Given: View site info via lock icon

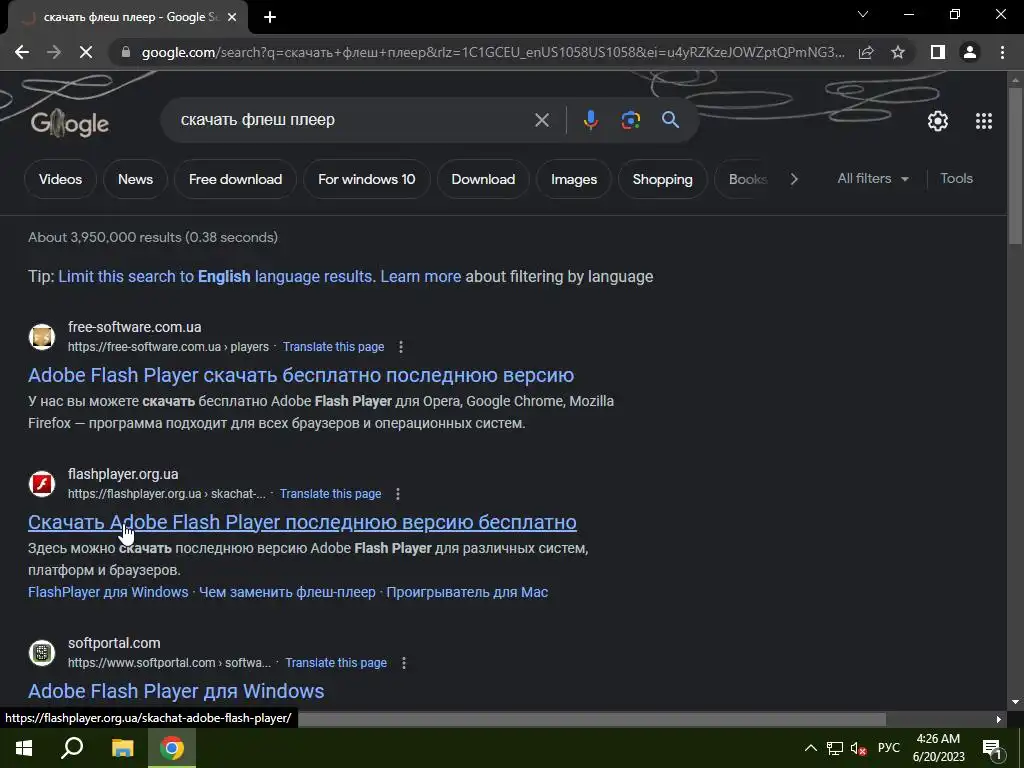Looking at the screenshot, I should (x=125, y=52).
